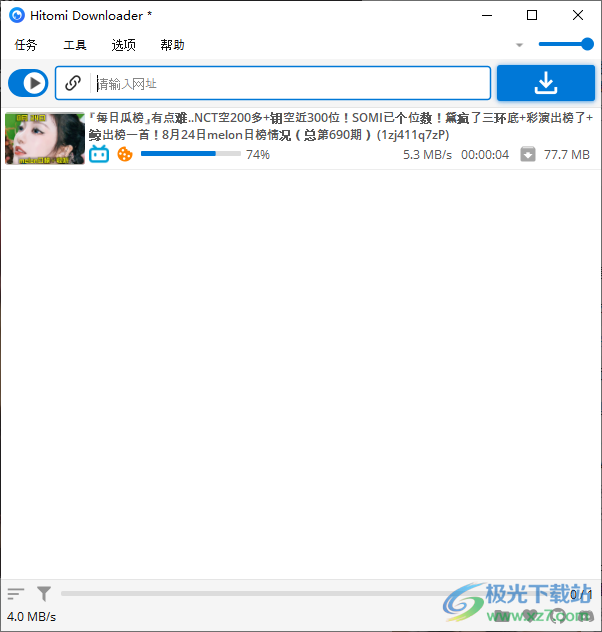This screenshot has width=602, height=632.
Task: Open the 工具 menu
Action: (x=75, y=45)
